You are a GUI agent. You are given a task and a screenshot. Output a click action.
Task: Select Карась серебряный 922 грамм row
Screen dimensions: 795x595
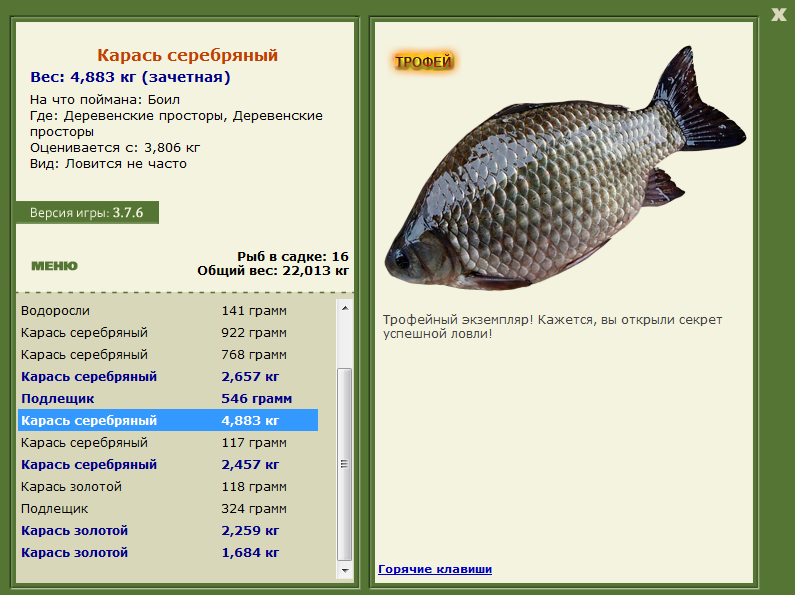click(x=168, y=332)
